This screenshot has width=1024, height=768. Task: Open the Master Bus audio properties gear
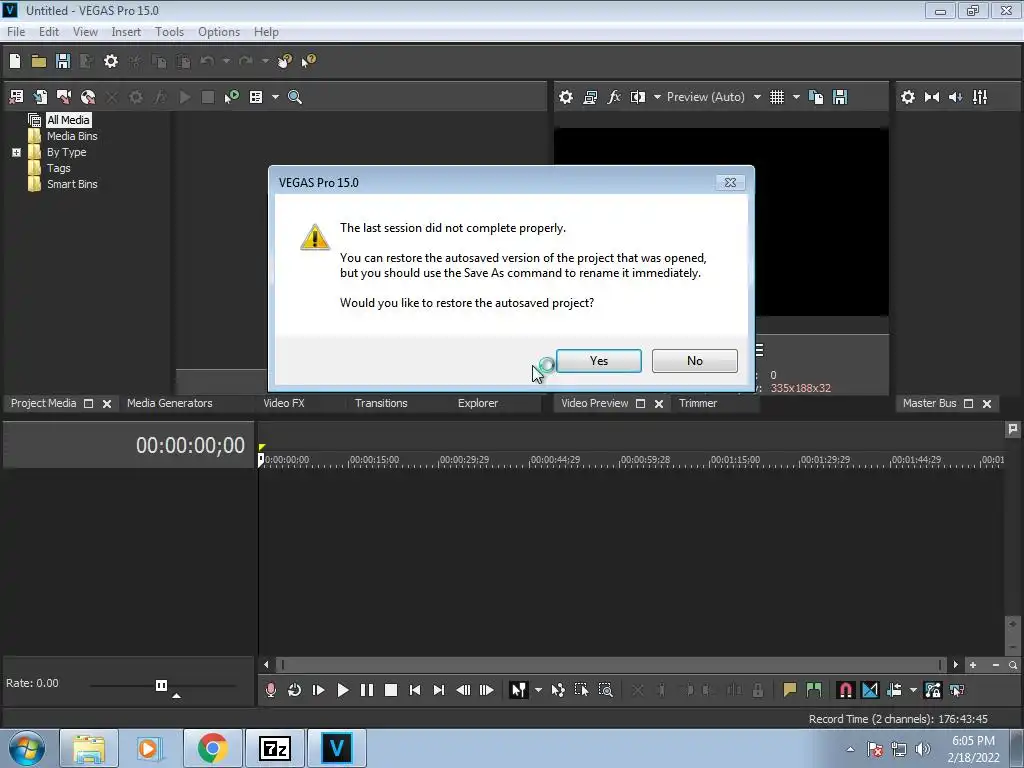[x=908, y=97]
